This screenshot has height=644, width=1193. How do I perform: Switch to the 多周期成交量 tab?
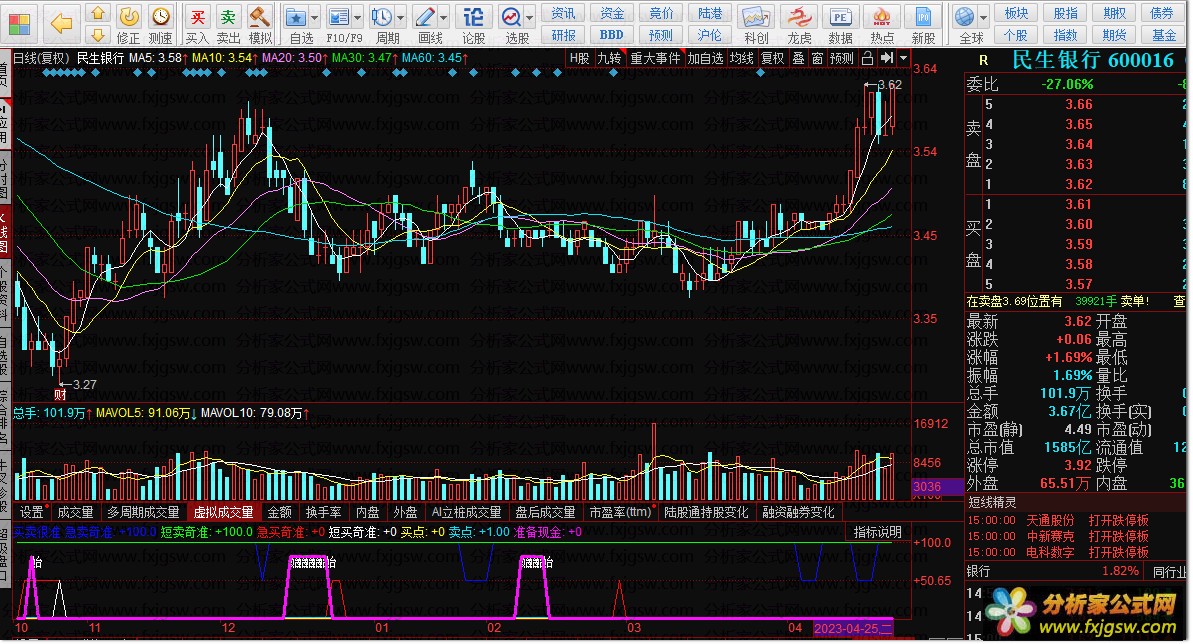click(x=143, y=512)
